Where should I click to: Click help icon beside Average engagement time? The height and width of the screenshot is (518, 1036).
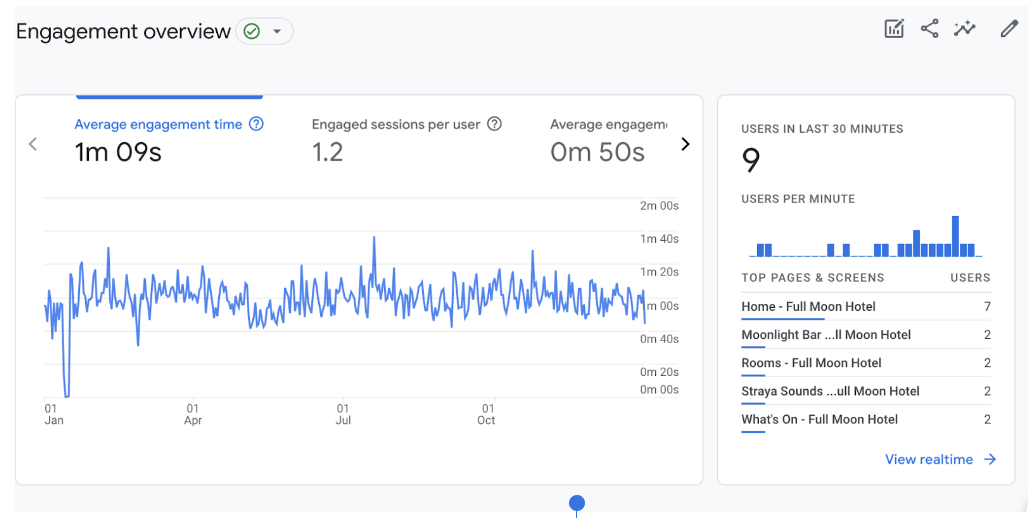[x=256, y=124]
